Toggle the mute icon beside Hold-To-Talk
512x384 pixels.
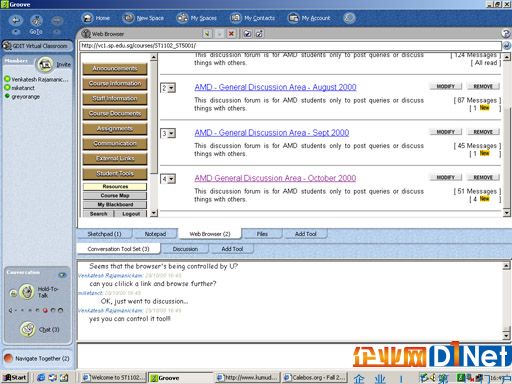pos(13,293)
